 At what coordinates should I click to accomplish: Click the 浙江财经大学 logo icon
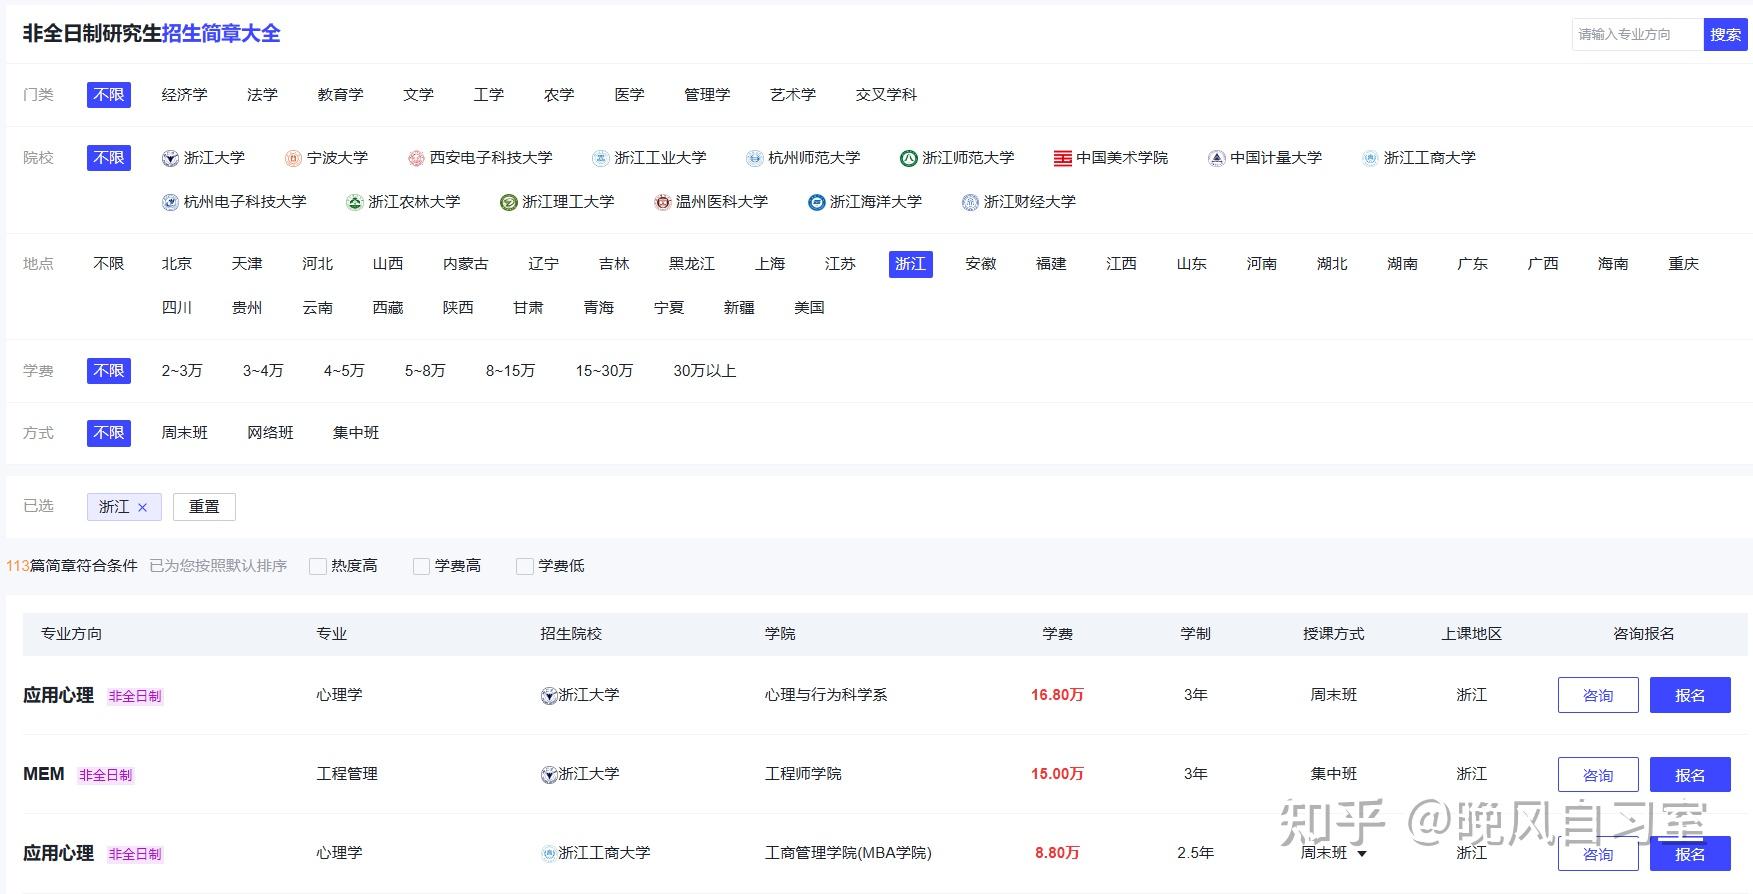(970, 202)
